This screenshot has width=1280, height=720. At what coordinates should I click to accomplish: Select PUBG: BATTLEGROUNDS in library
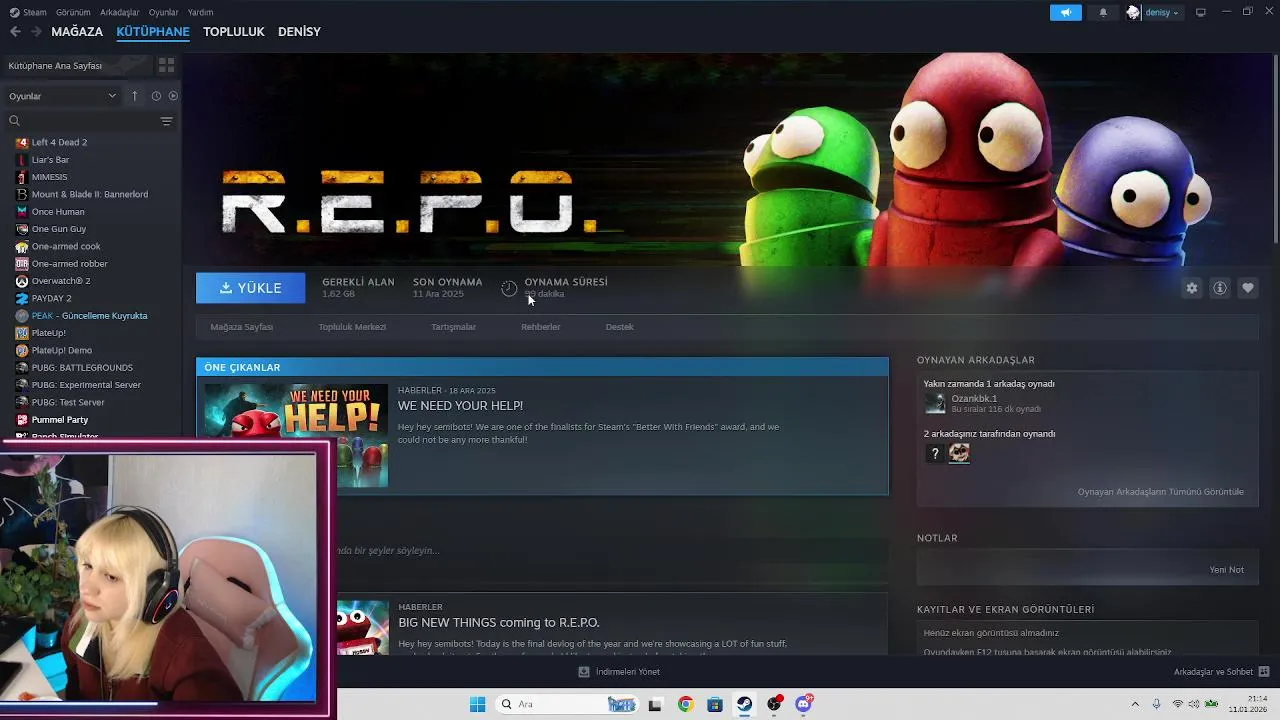point(82,368)
